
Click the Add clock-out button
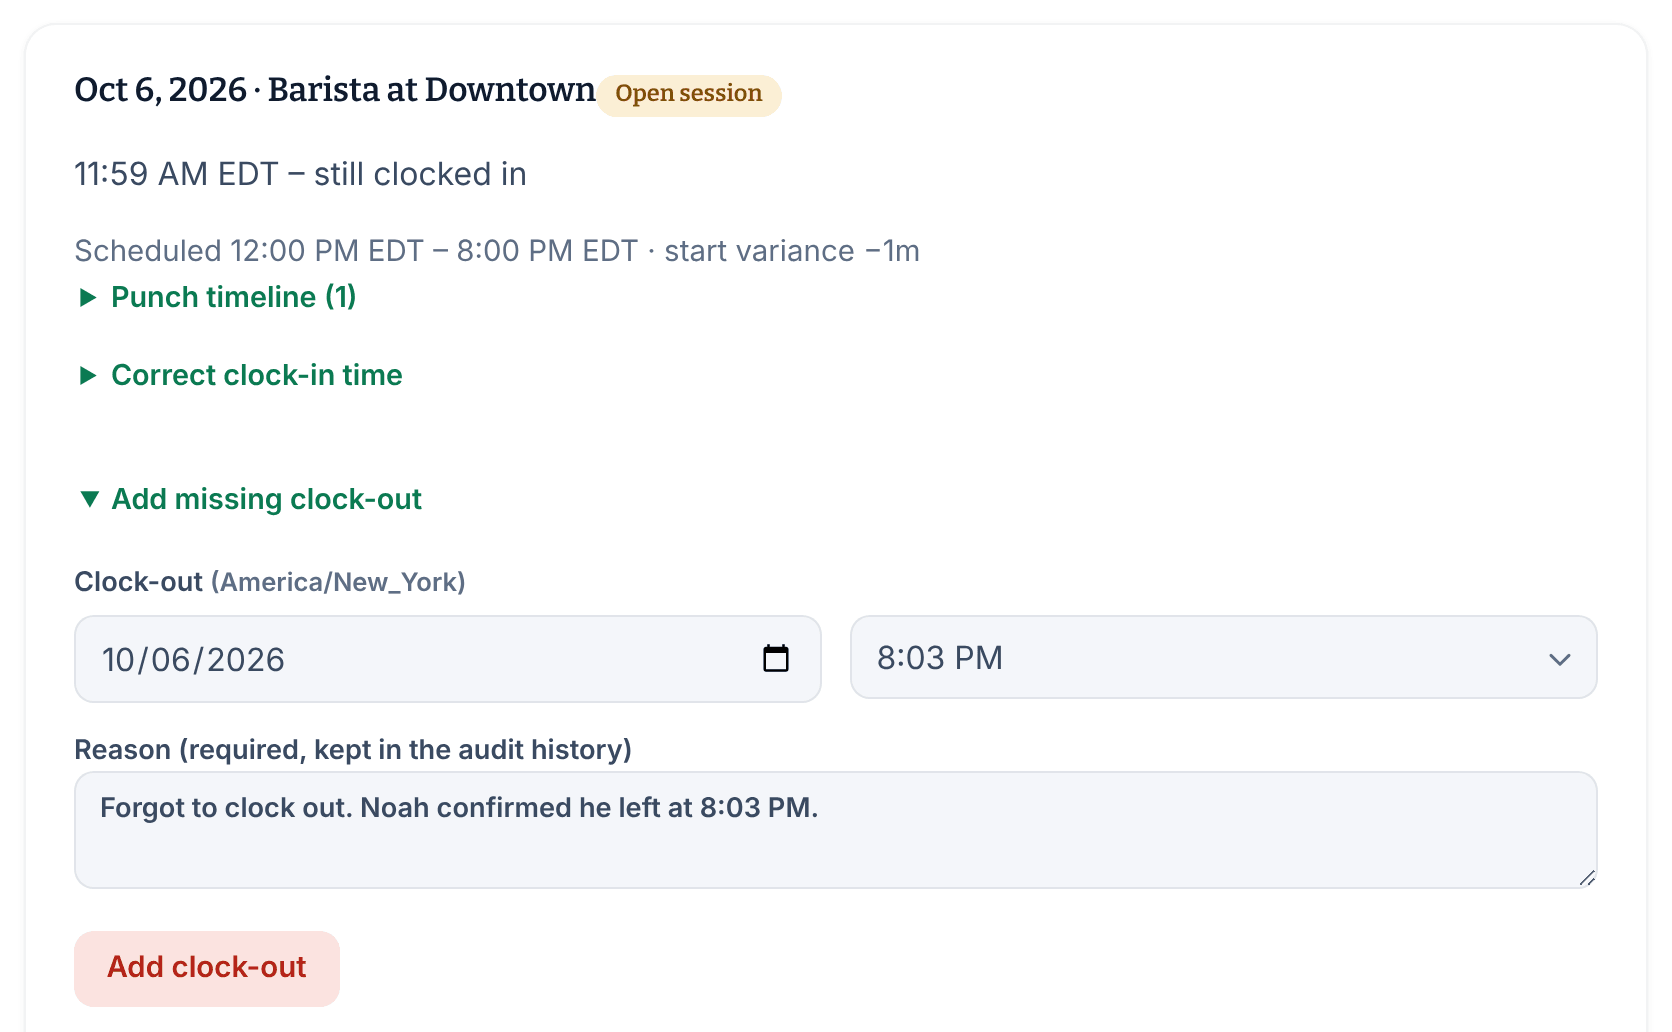(207, 968)
